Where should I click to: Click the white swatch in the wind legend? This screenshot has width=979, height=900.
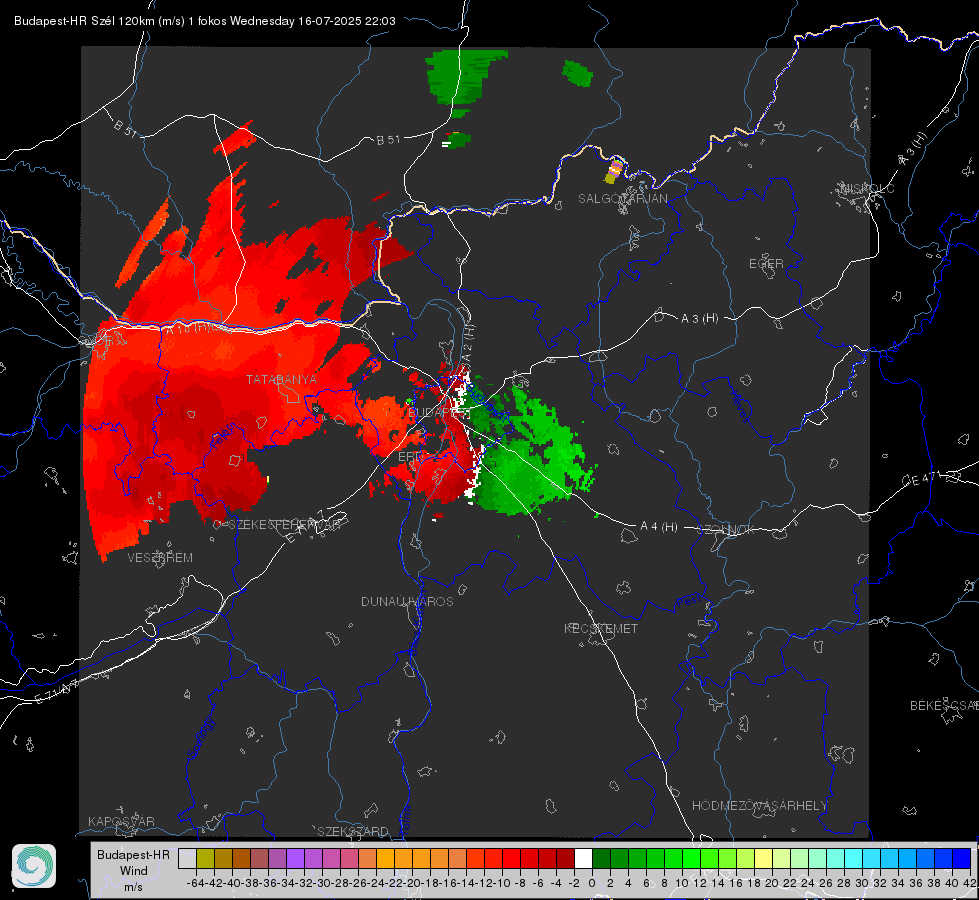pos(583,858)
